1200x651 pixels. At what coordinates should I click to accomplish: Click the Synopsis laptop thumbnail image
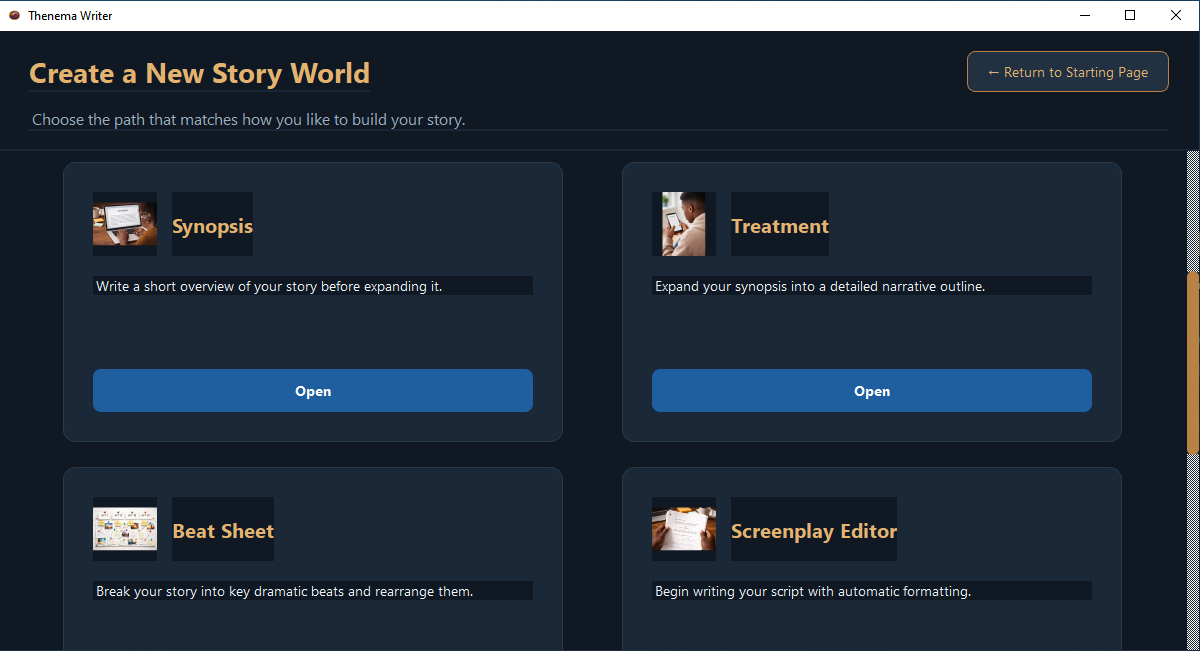125,224
